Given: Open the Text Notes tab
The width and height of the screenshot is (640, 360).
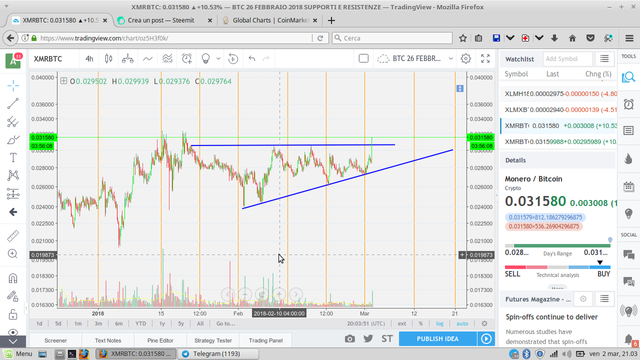Looking at the screenshot, I should pyautogui.click(x=108, y=340).
